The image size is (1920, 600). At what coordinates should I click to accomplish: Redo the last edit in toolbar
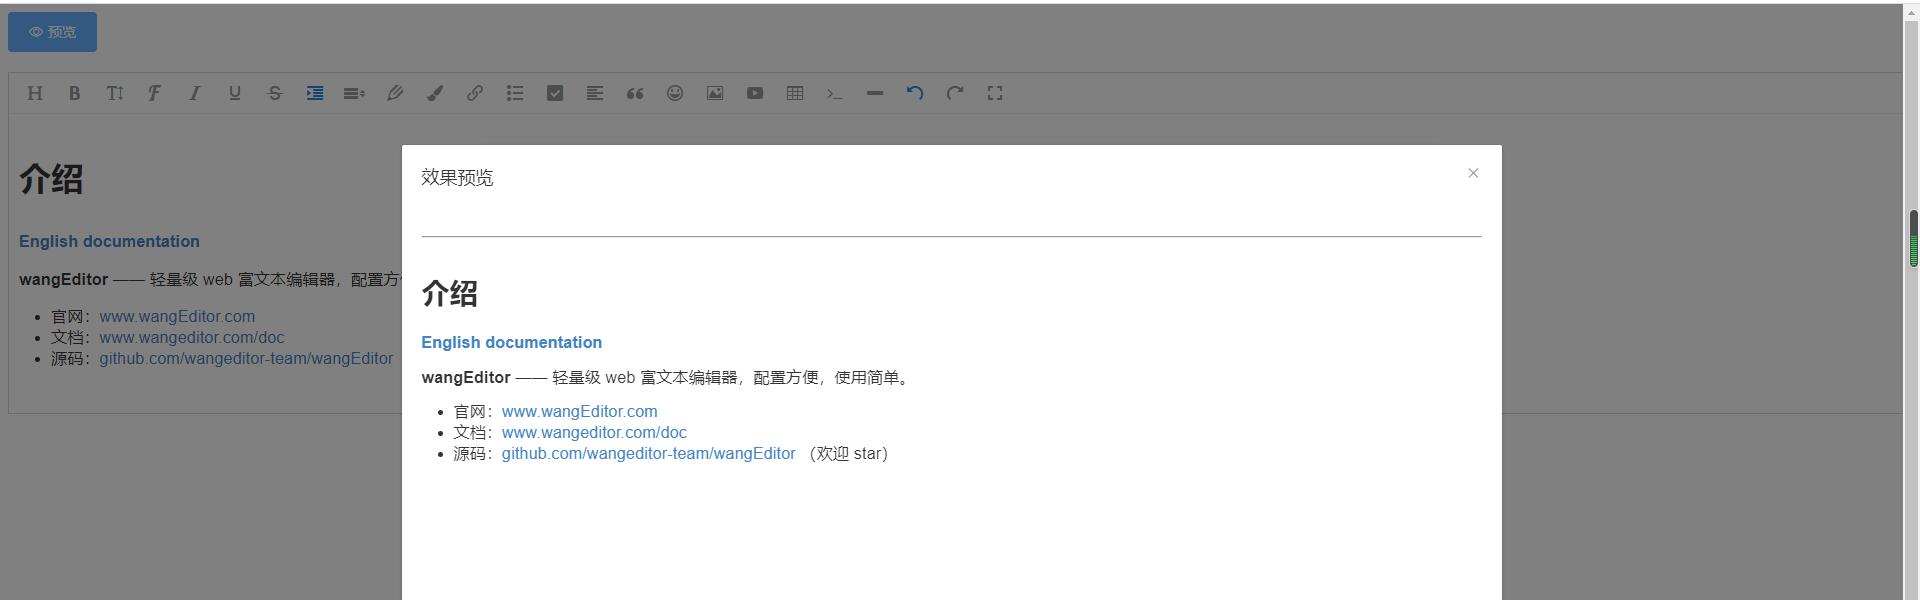(x=955, y=93)
